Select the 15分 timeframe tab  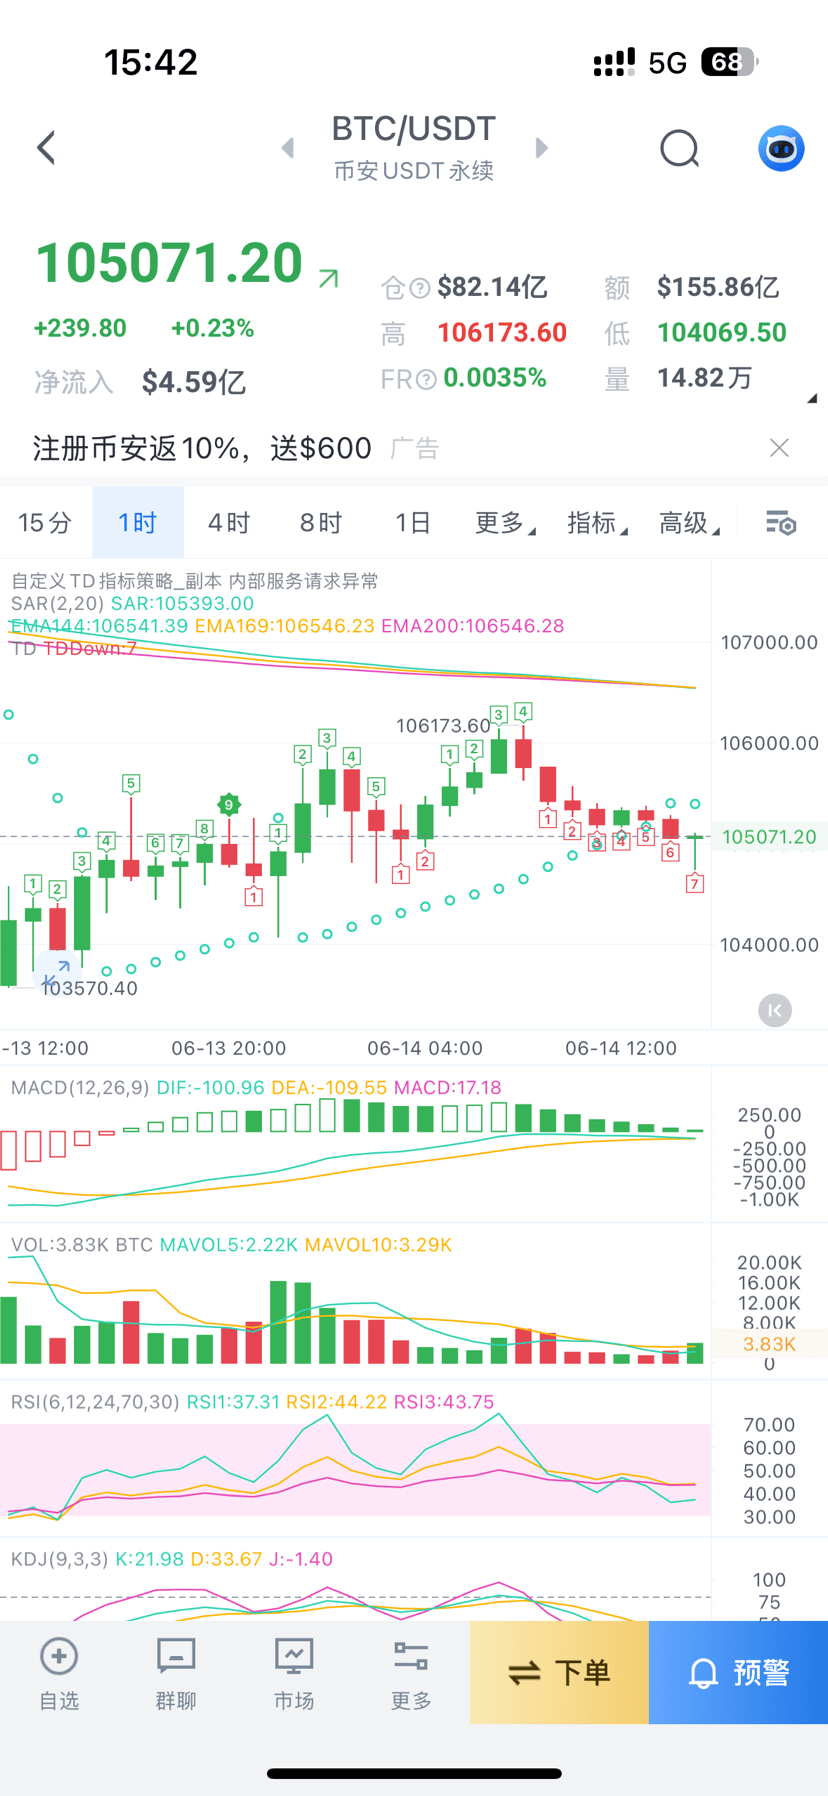click(45, 522)
